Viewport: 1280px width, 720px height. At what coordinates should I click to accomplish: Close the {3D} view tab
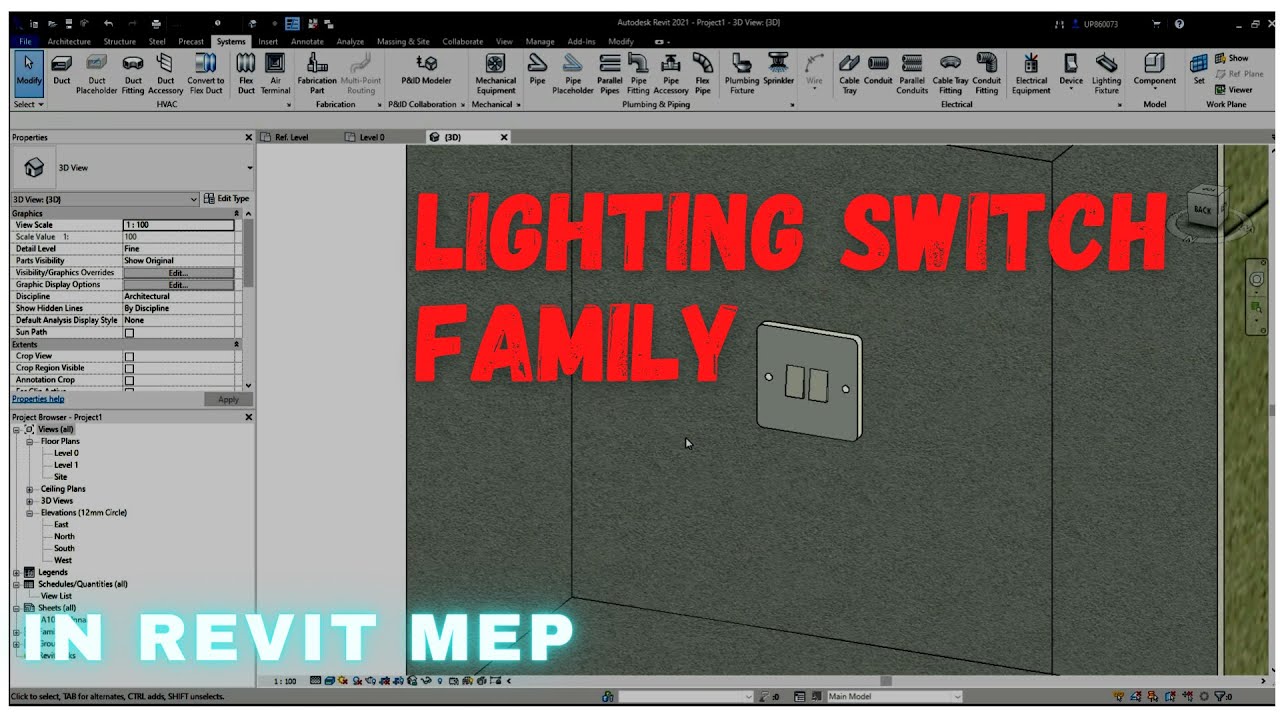504,137
